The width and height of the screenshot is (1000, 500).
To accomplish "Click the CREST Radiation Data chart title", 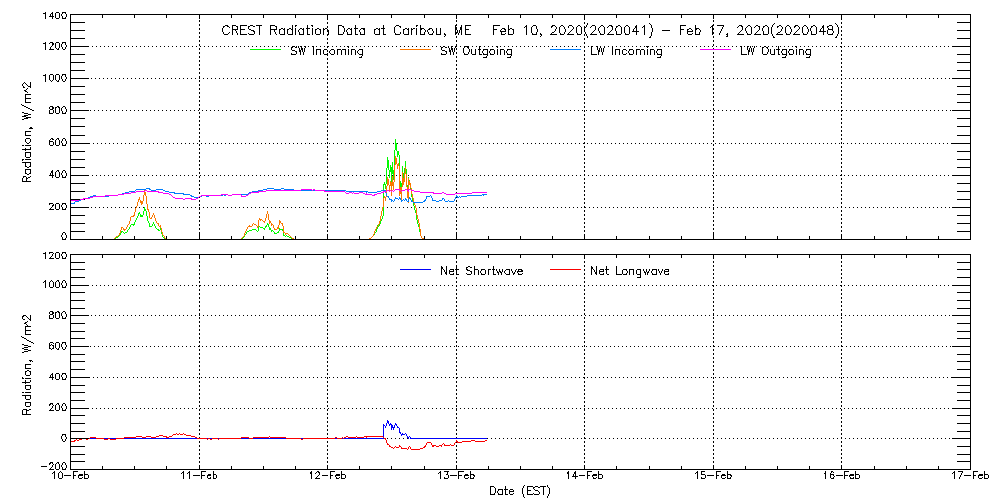I will coord(530,31).
